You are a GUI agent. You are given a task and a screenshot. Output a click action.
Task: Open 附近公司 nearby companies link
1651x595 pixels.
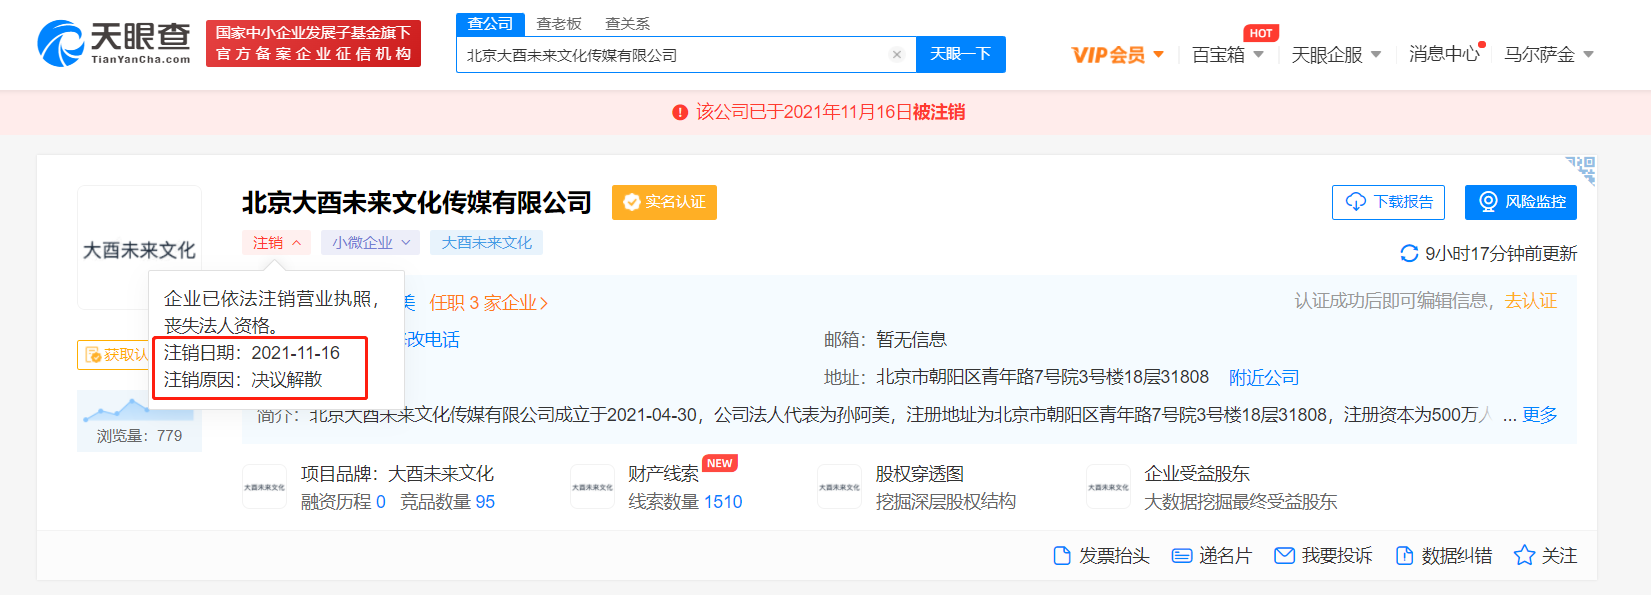(1264, 378)
